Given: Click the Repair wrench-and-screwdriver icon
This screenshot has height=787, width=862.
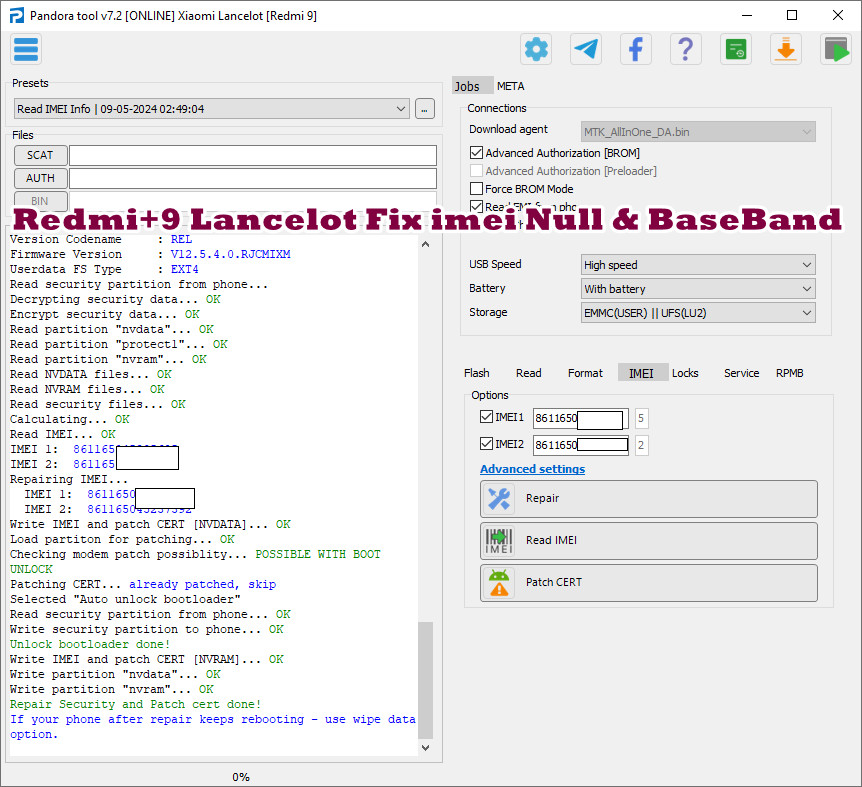Looking at the screenshot, I should click(499, 499).
